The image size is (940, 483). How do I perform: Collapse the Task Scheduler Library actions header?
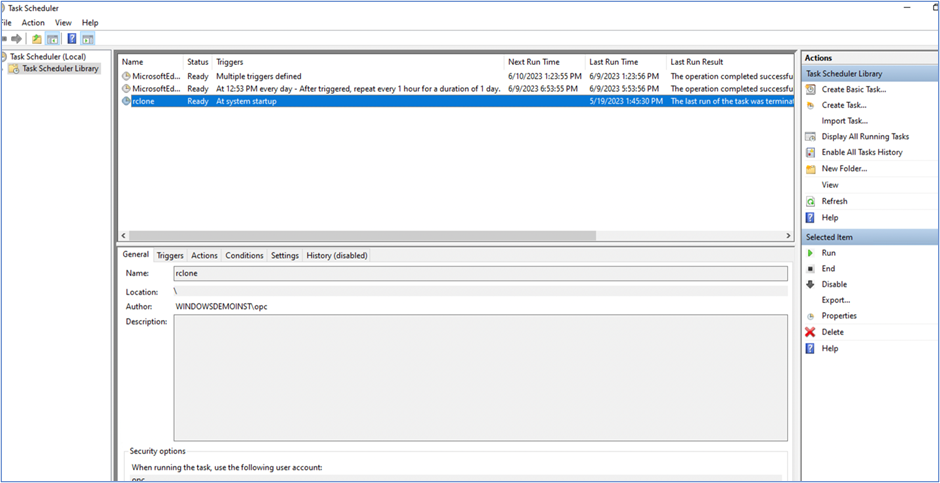coord(870,74)
